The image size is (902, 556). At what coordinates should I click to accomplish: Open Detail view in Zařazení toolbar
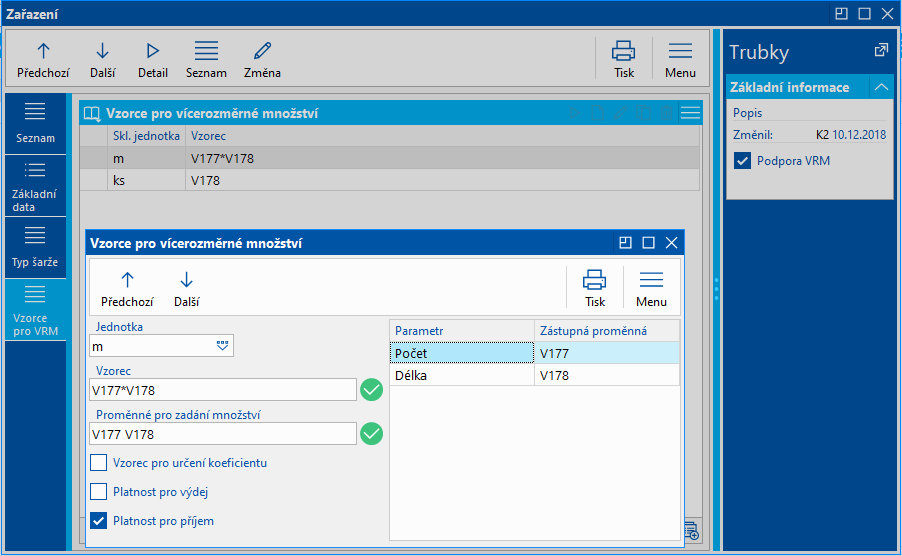click(x=152, y=60)
